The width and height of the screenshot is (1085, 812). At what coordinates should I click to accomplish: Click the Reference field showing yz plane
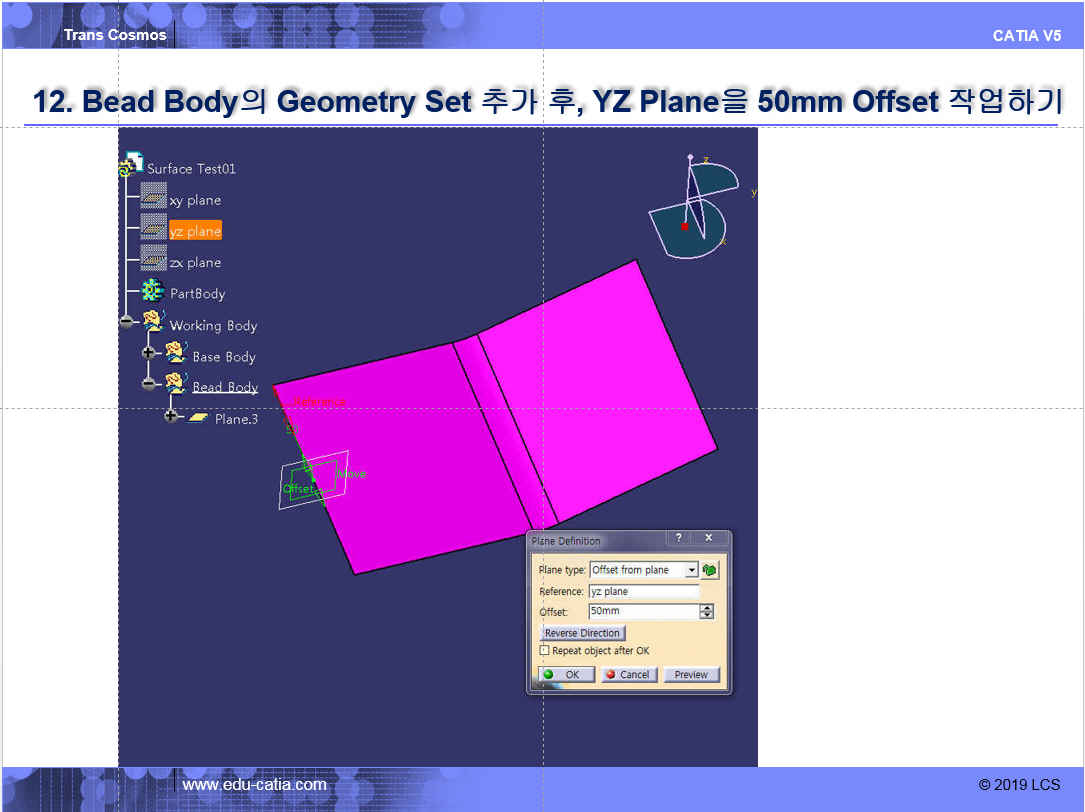tap(644, 591)
